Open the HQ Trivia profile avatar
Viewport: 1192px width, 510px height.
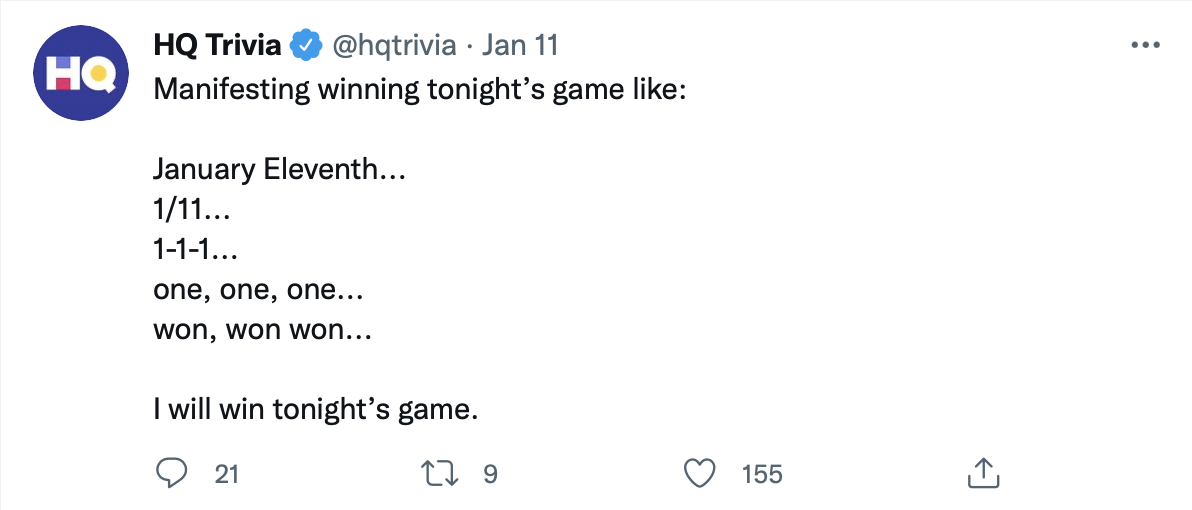coord(78,75)
